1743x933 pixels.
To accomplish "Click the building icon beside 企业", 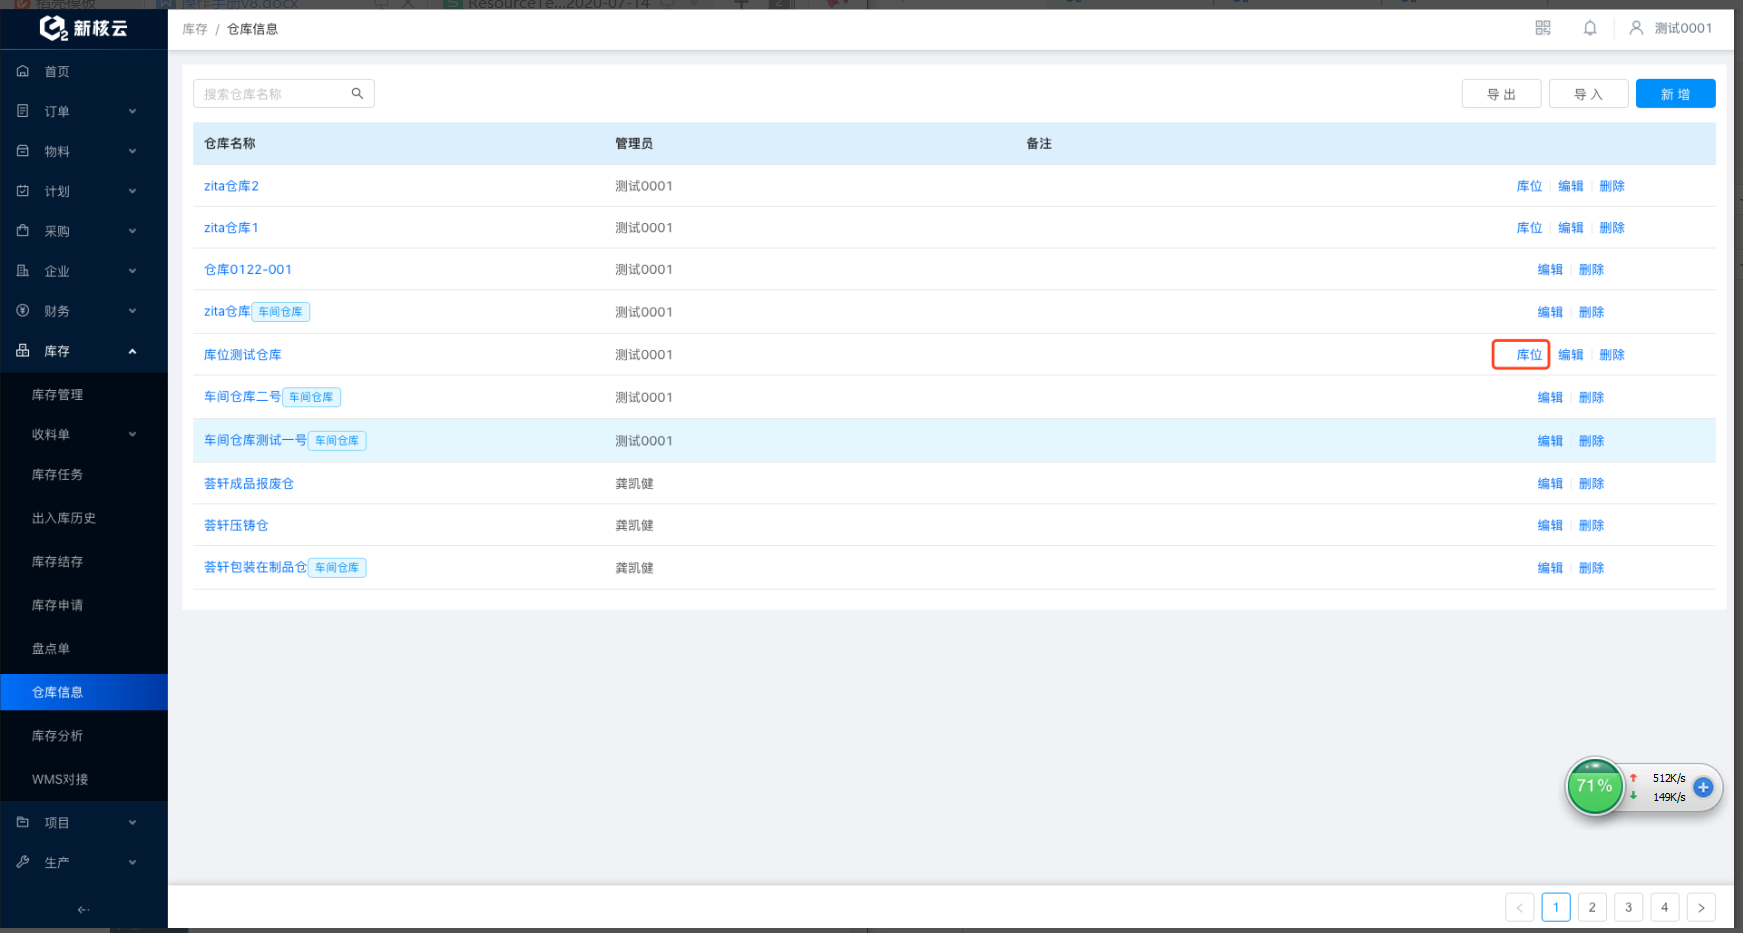I will point(23,271).
